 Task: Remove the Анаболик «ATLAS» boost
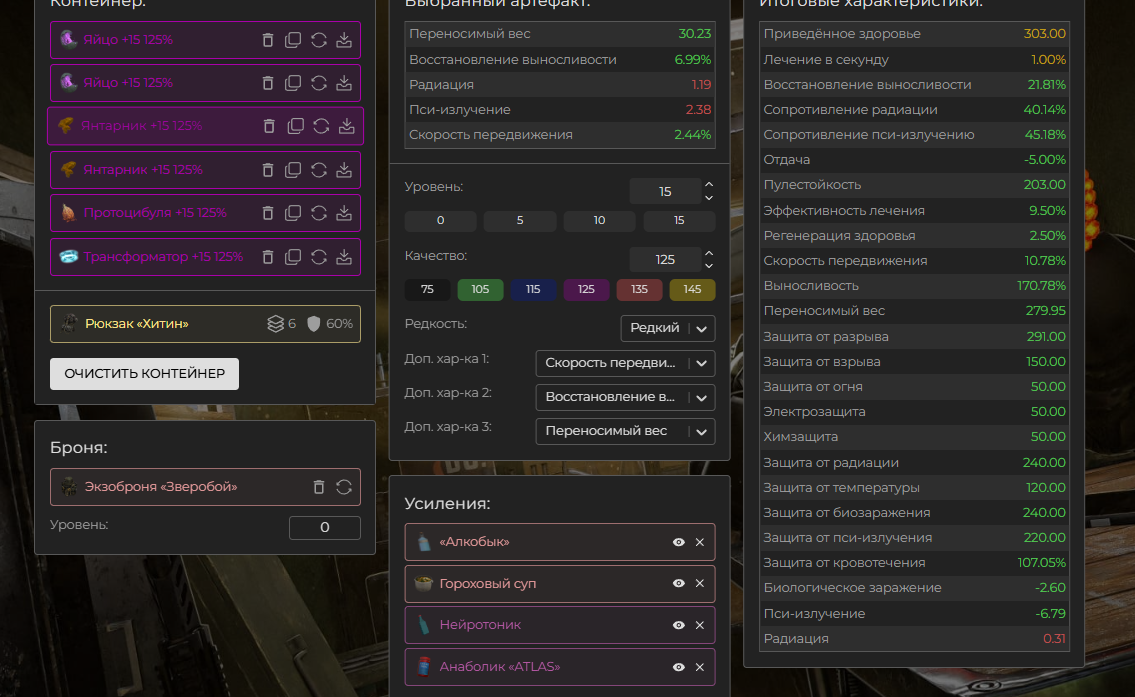coord(700,667)
